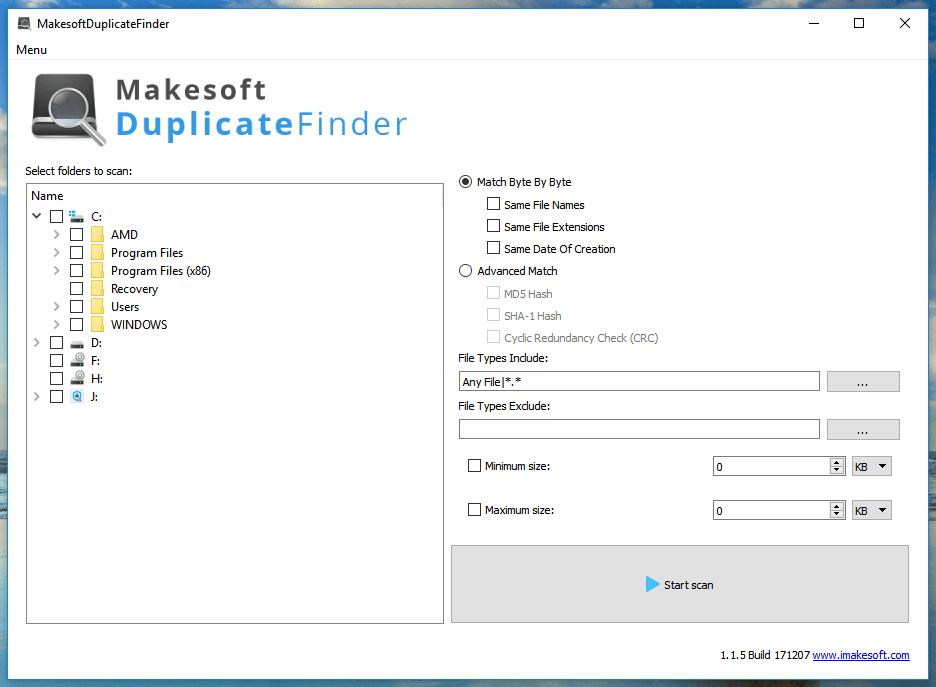Open the www.imakesoft.com link
936x687 pixels.
tap(861, 654)
